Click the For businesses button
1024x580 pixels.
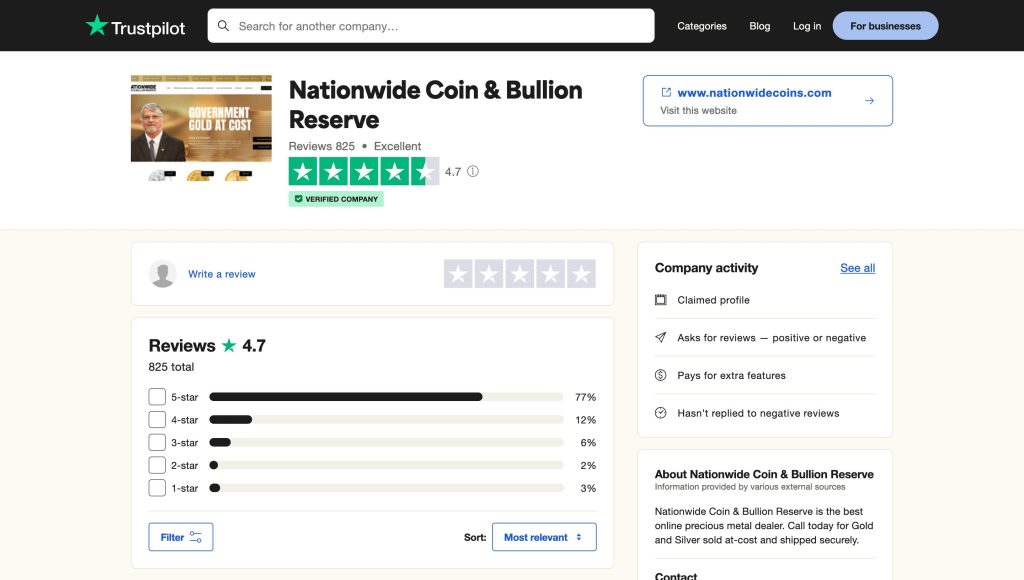[885, 26]
